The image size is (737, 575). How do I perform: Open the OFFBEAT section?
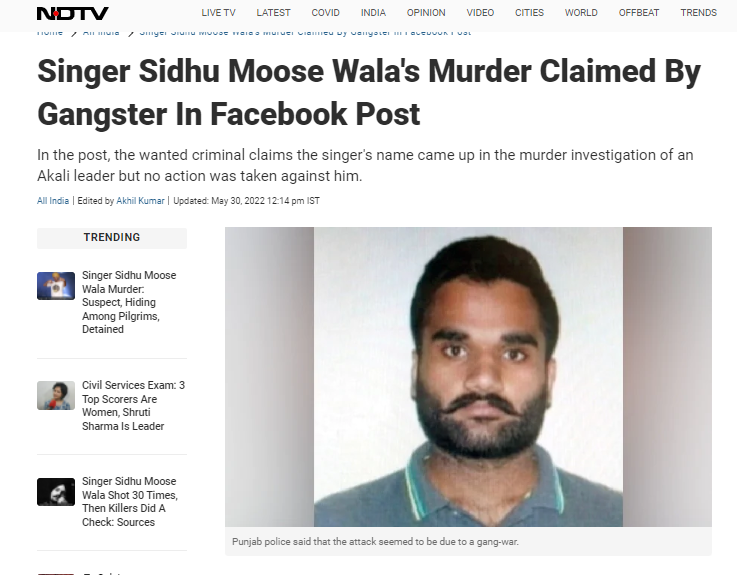tap(639, 13)
